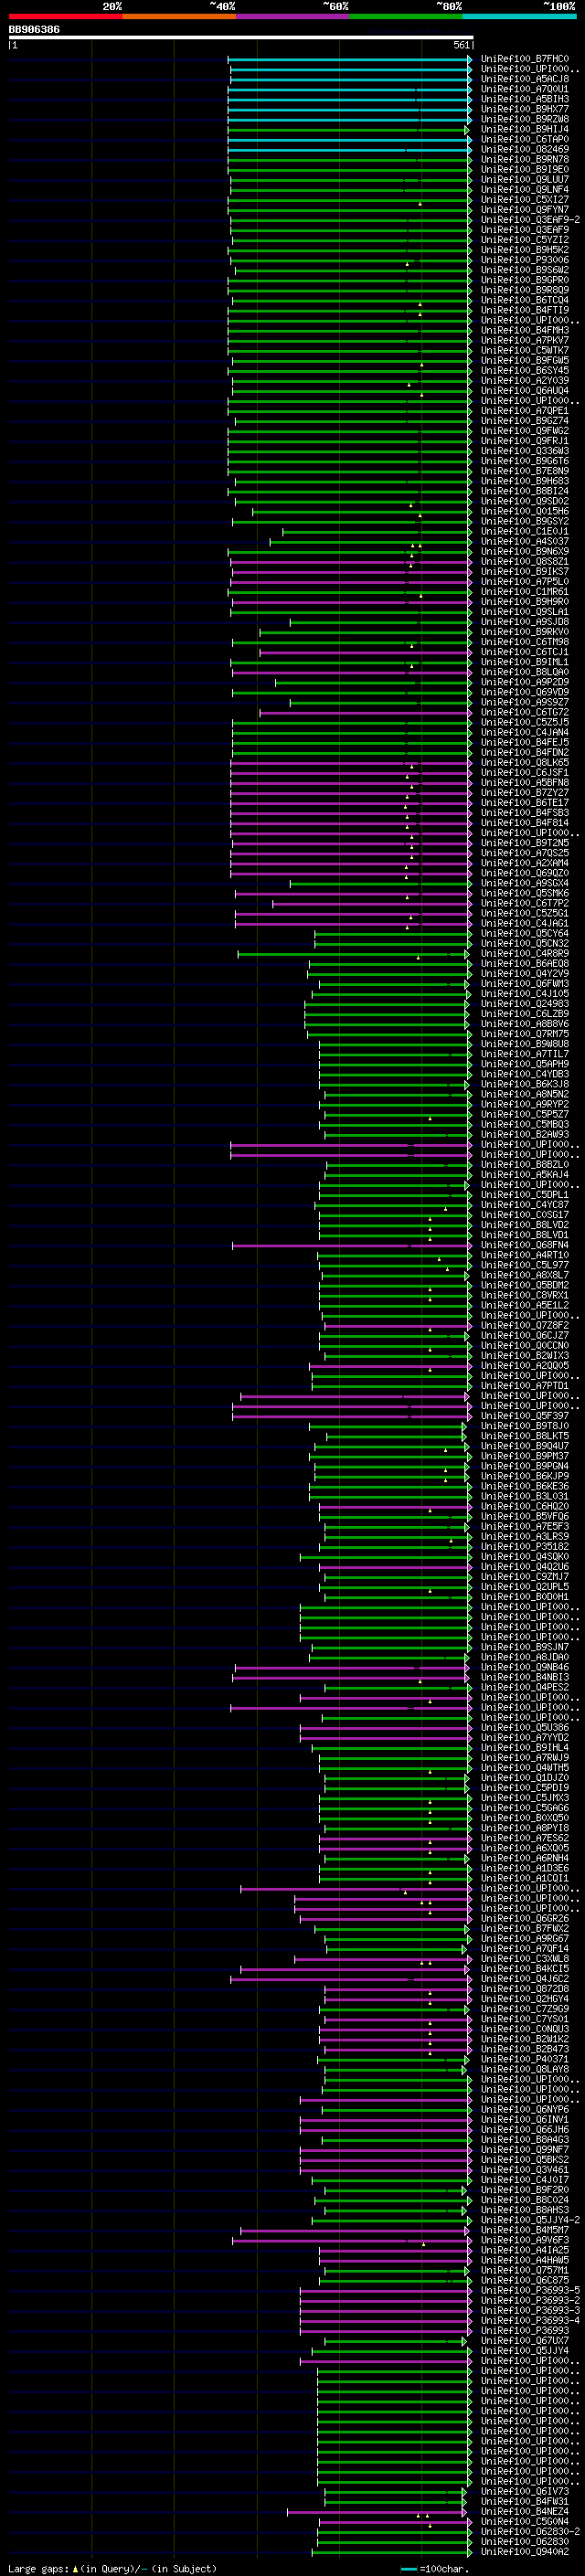Click the purple alignment bar for UniRef100_Q5F397
This screenshot has height=2576, width=585.
coord(352,1416)
